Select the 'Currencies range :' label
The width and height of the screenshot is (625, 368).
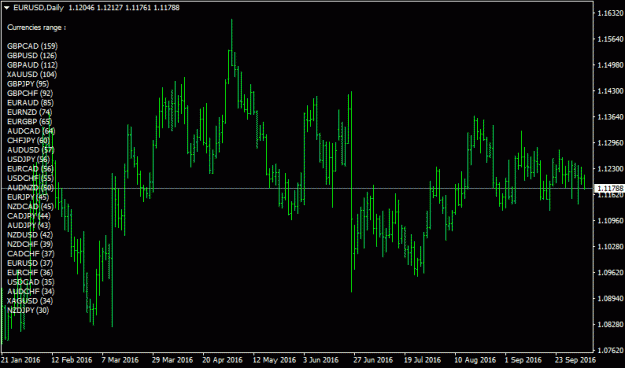point(37,28)
